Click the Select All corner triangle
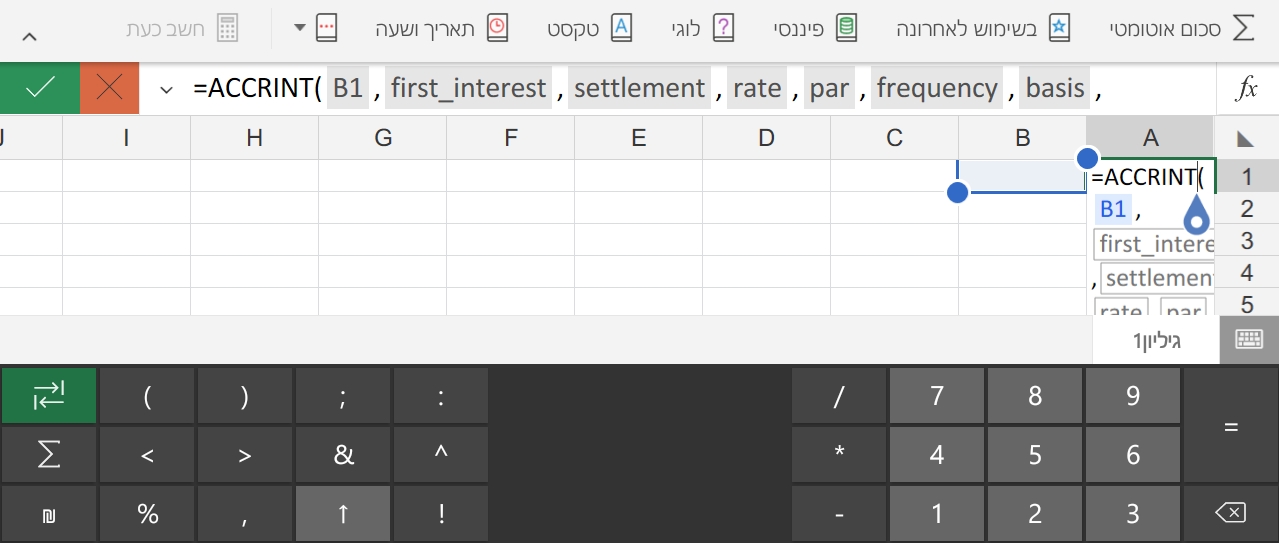Screen dimensions: 1279x543 1246,138
